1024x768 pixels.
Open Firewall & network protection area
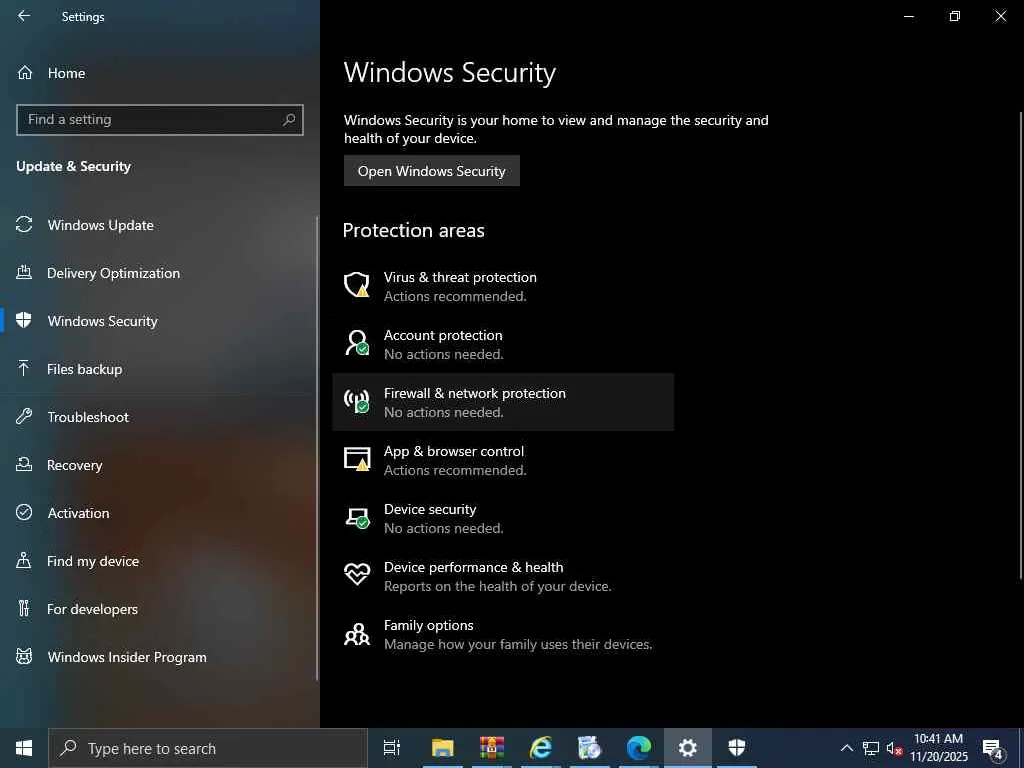503,402
